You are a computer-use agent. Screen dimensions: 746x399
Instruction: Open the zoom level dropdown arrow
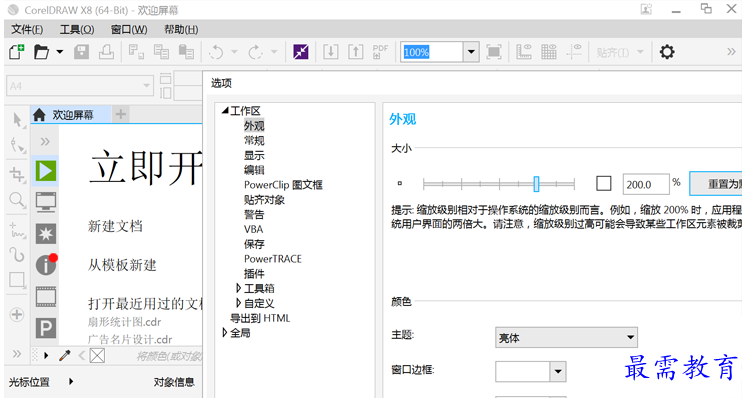tap(471, 52)
